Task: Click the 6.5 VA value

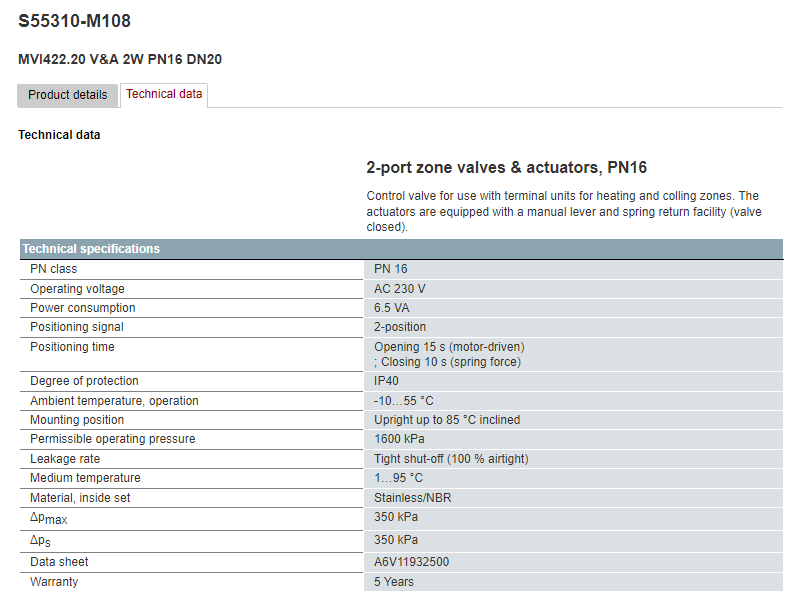Action: [x=391, y=308]
